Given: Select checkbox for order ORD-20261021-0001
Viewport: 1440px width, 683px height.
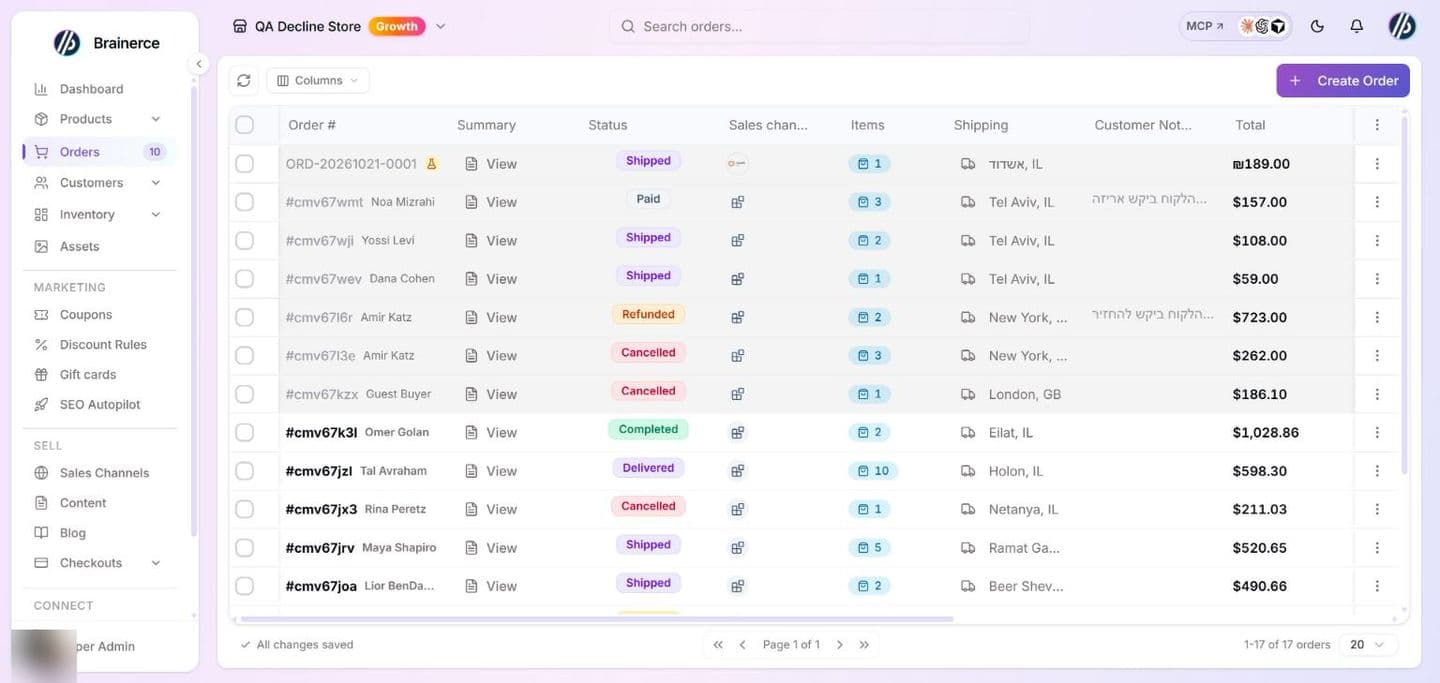Looking at the screenshot, I should [x=244, y=163].
